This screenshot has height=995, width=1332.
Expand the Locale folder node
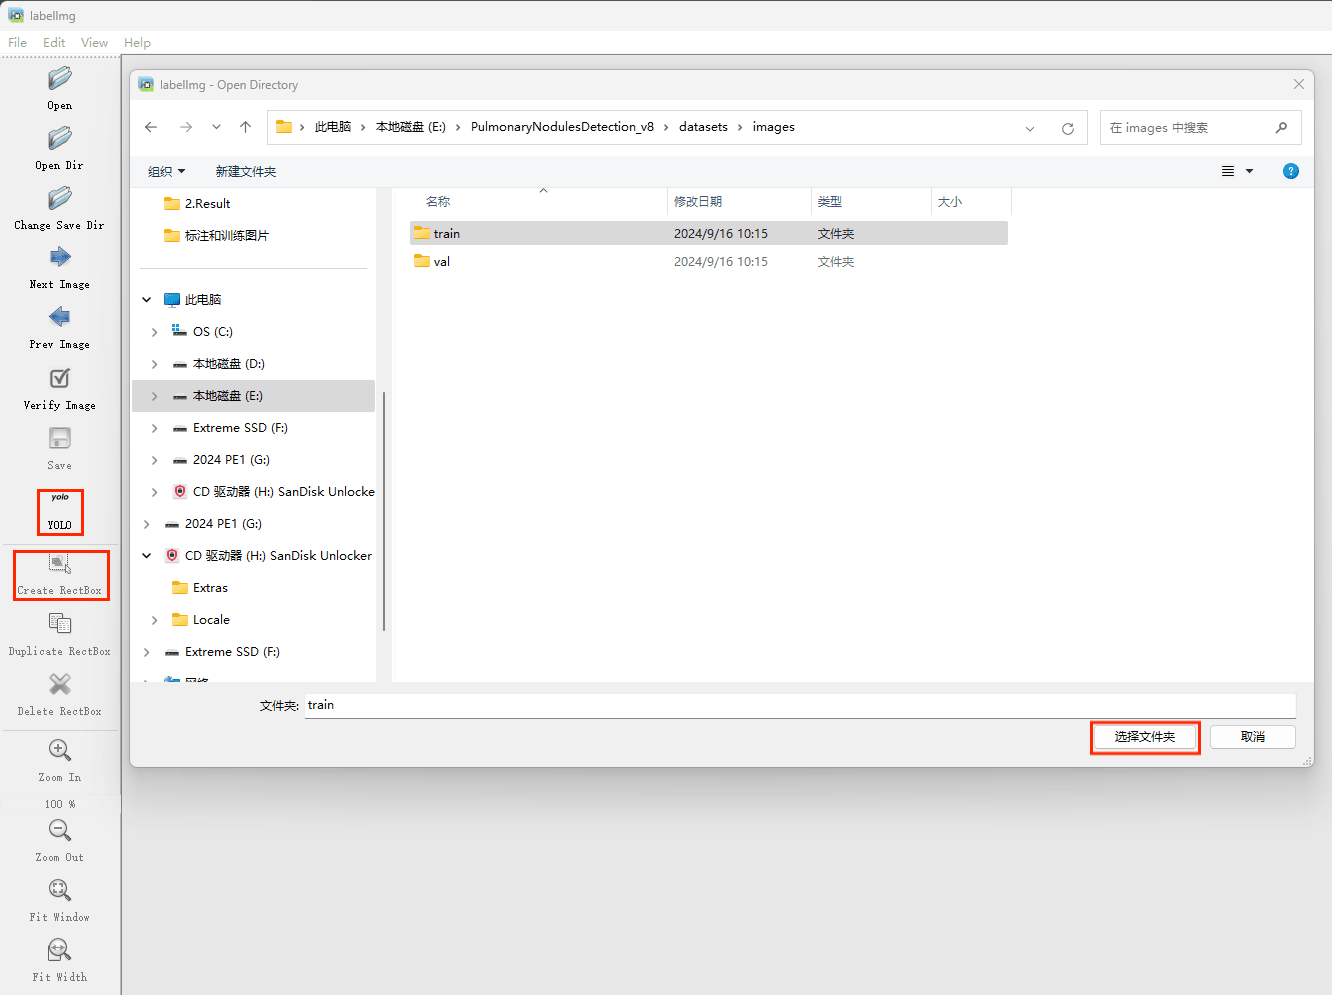pyautogui.click(x=155, y=620)
